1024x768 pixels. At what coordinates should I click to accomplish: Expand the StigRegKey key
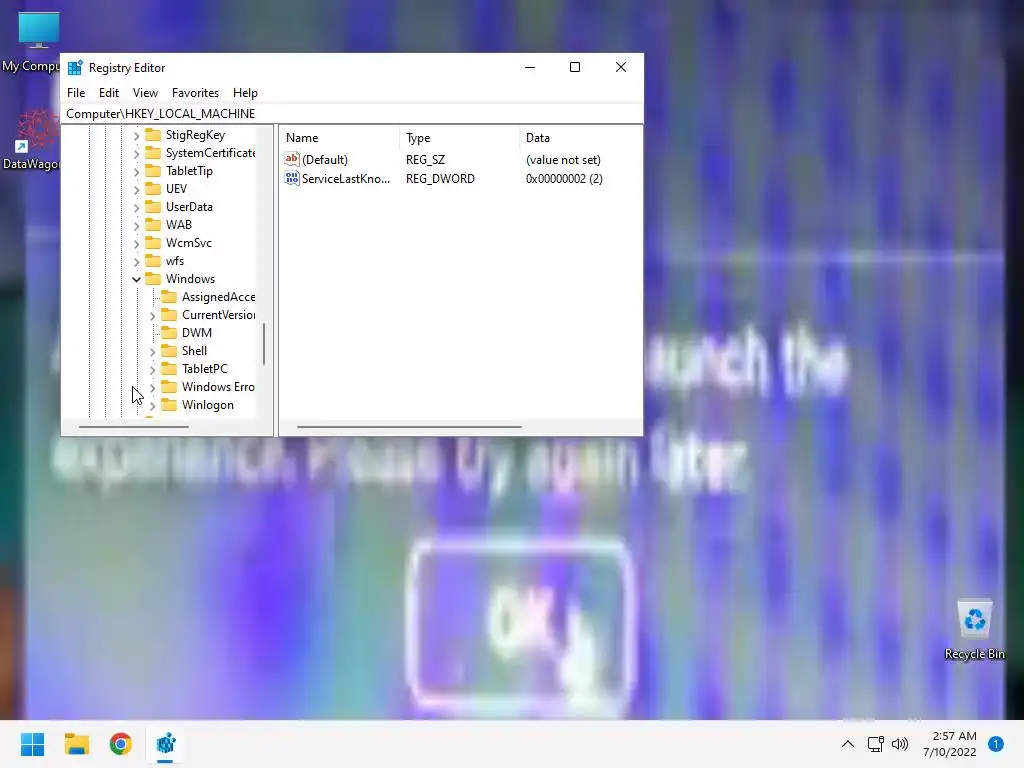click(136, 135)
